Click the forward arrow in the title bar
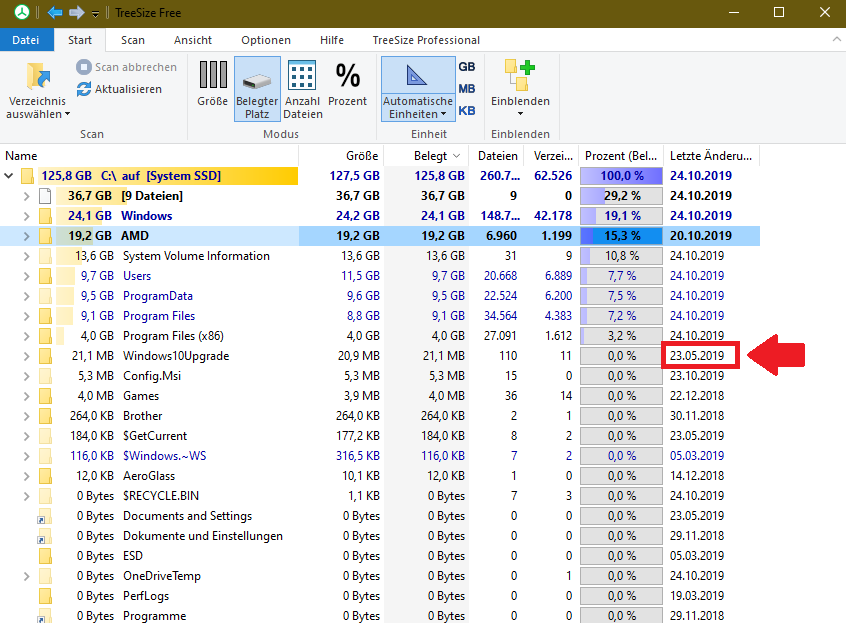The width and height of the screenshot is (846, 623). click(x=77, y=12)
